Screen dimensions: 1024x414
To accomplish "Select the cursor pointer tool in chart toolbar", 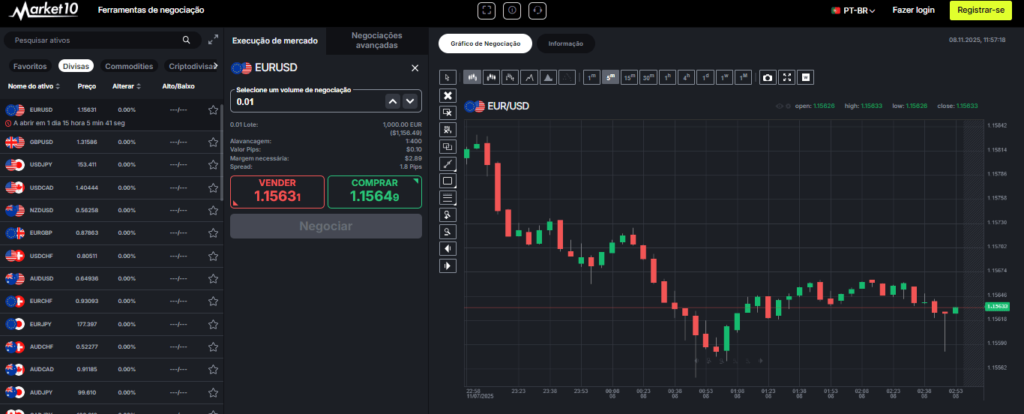I will [x=448, y=77].
